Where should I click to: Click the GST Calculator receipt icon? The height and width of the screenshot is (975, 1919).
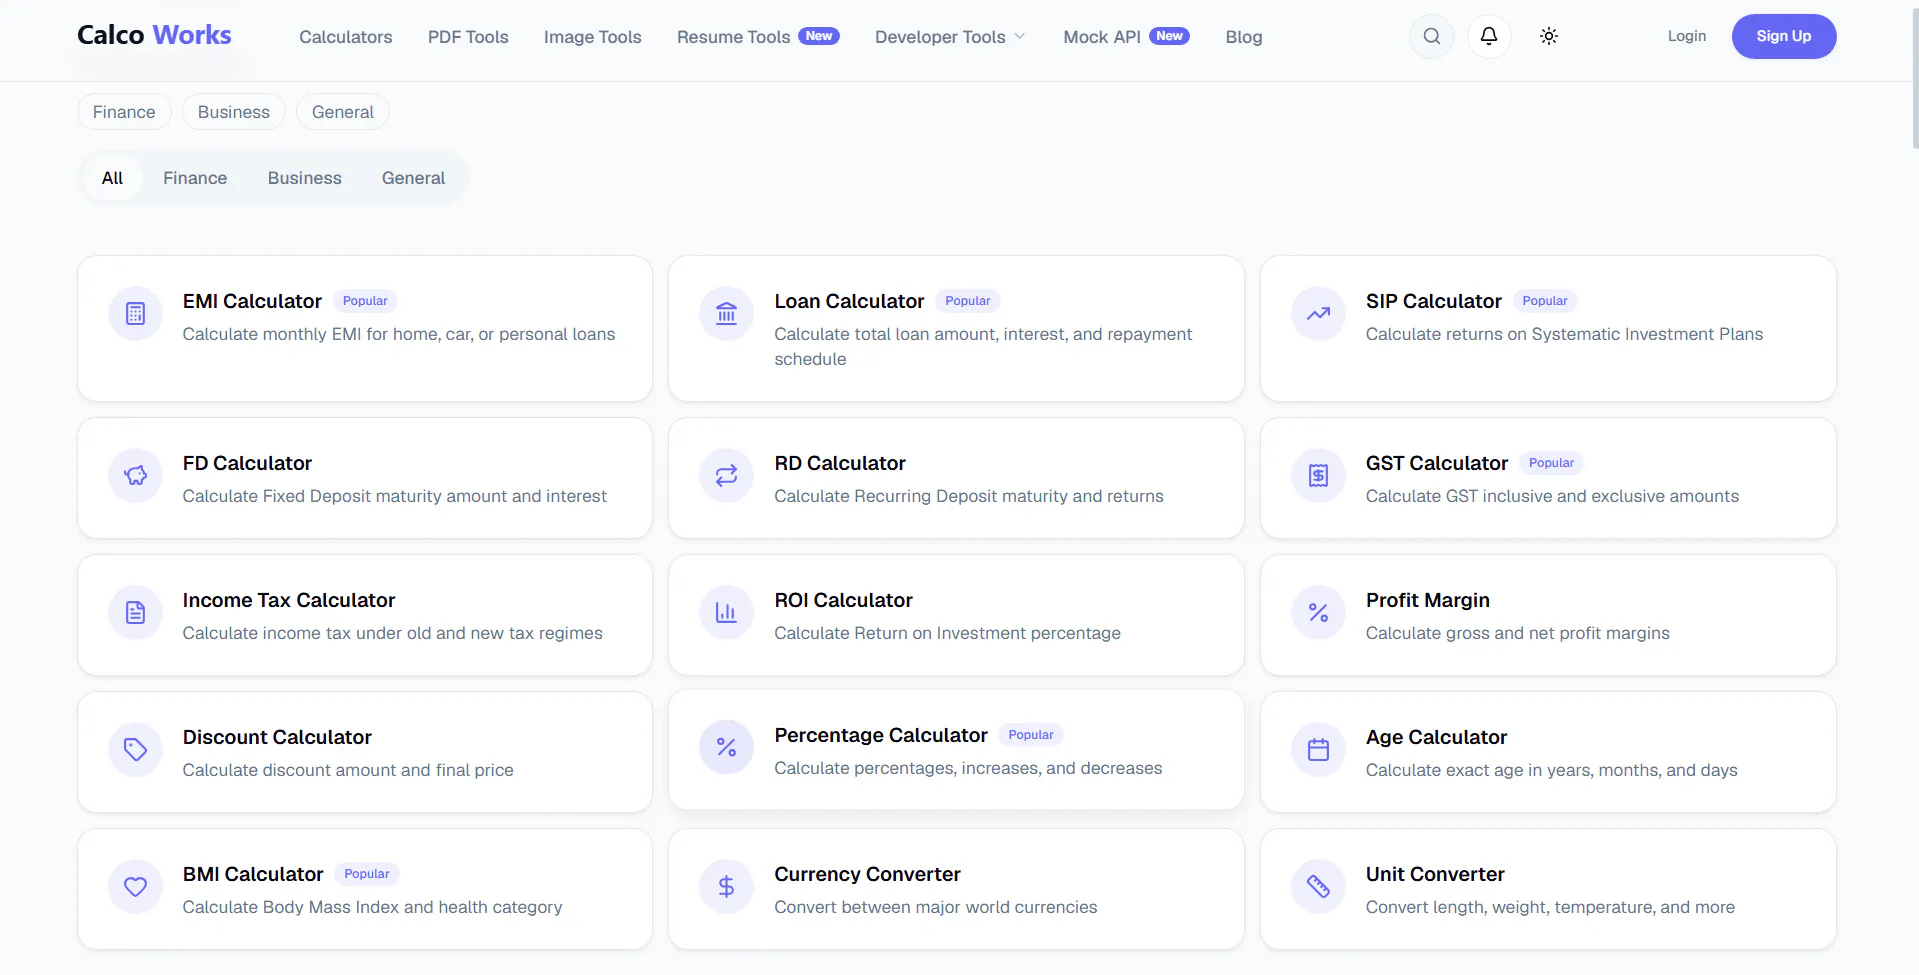click(1319, 476)
